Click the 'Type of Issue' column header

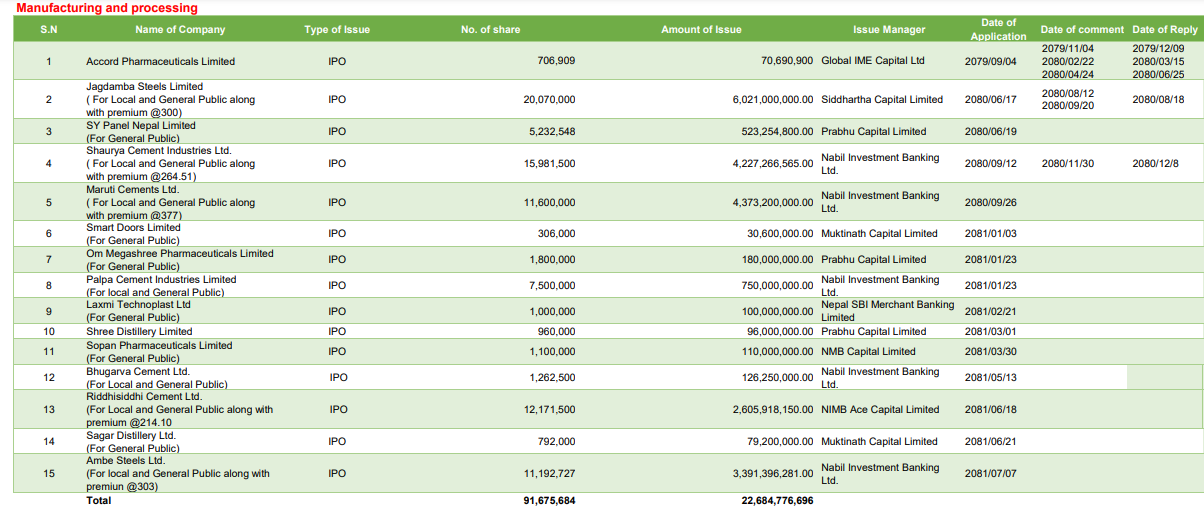click(x=337, y=29)
